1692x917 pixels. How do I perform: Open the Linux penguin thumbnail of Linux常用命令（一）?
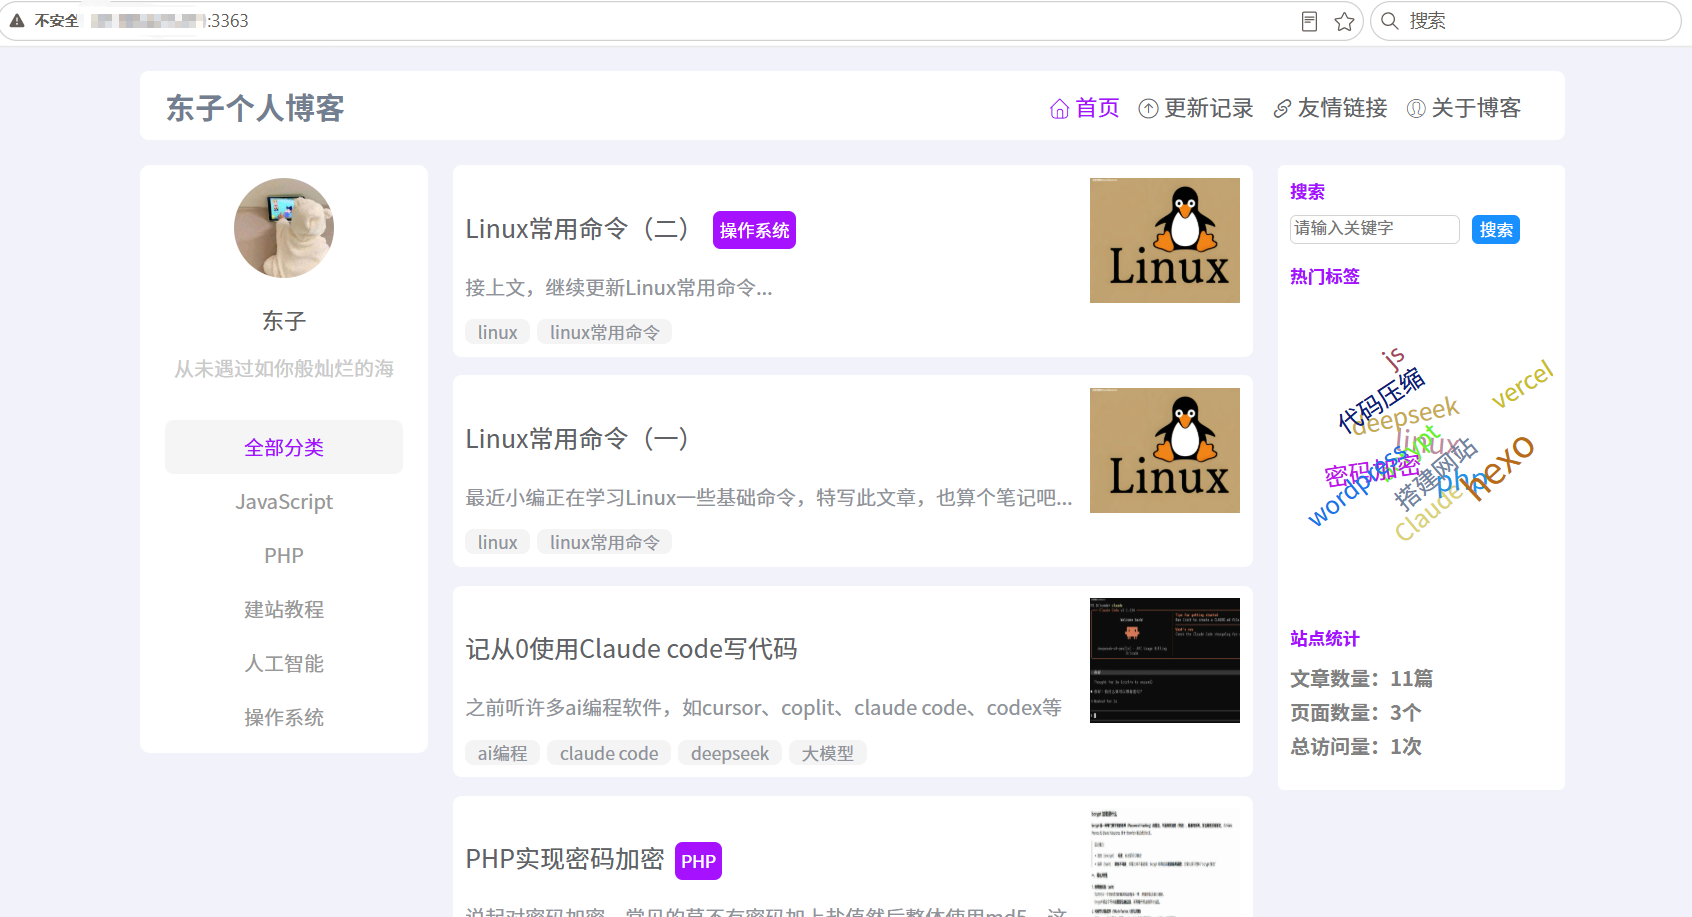[1165, 450]
